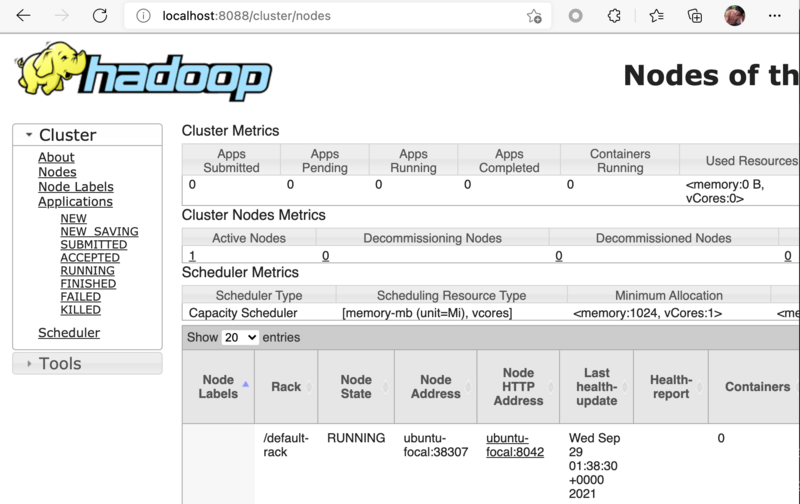Click the user profile avatar

[x=734, y=16]
